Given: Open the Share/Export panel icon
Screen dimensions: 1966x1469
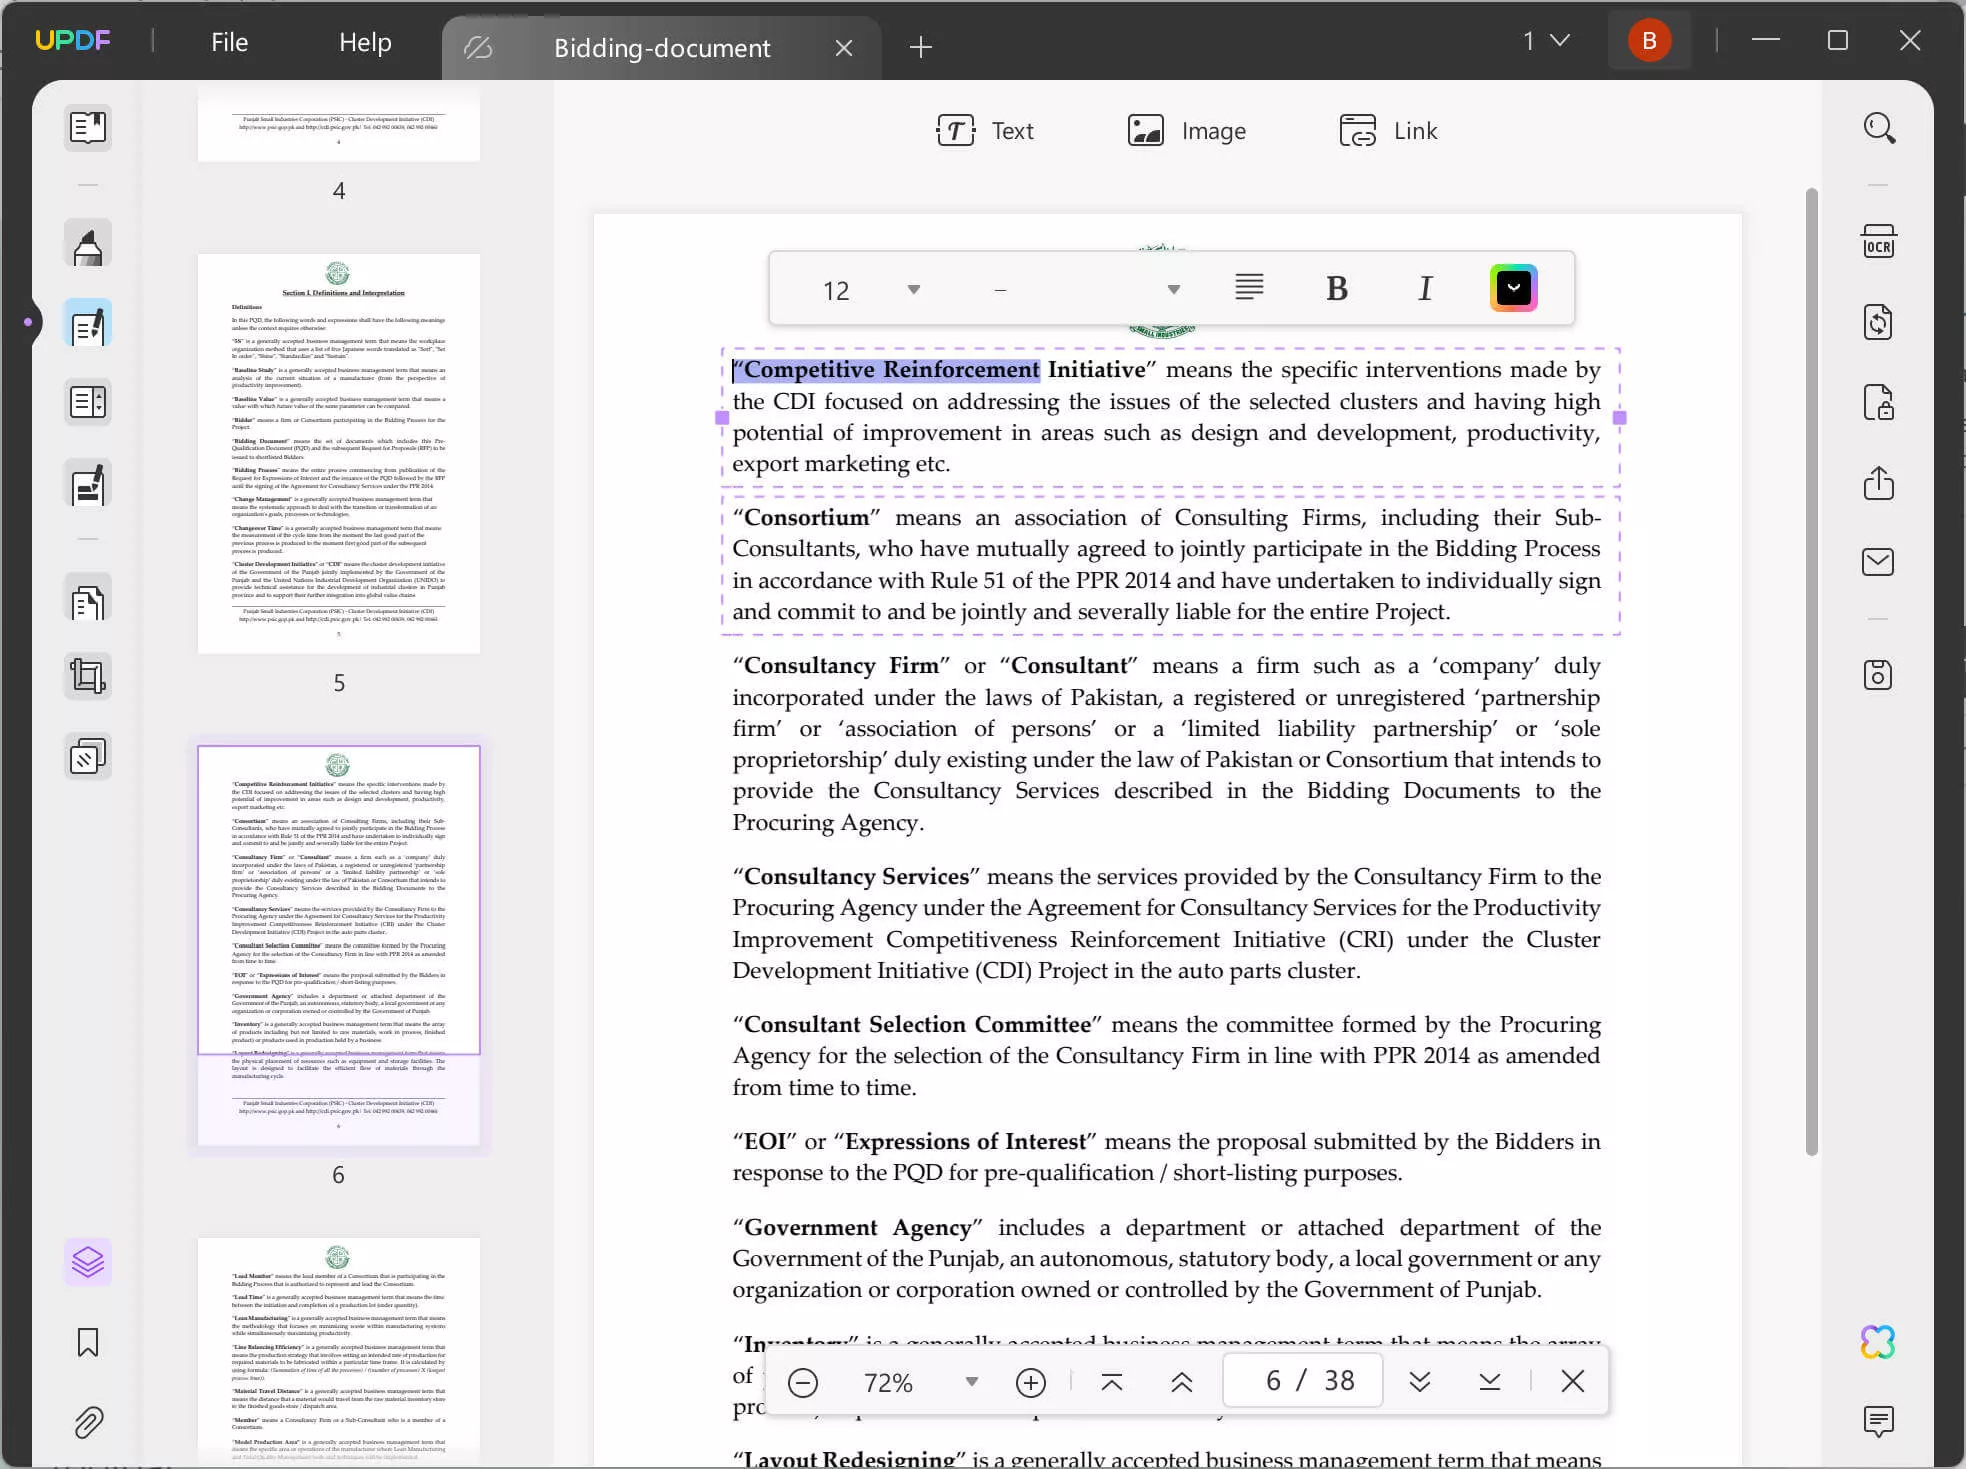Looking at the screenshot, I should [1878, 481].
